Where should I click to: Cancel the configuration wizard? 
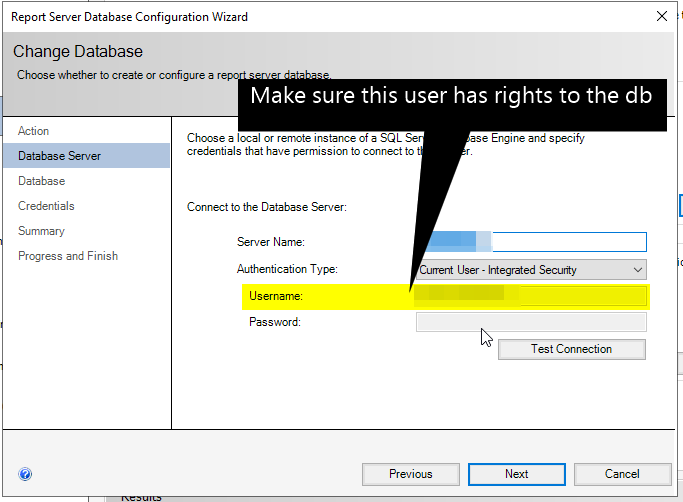point(622,474)
